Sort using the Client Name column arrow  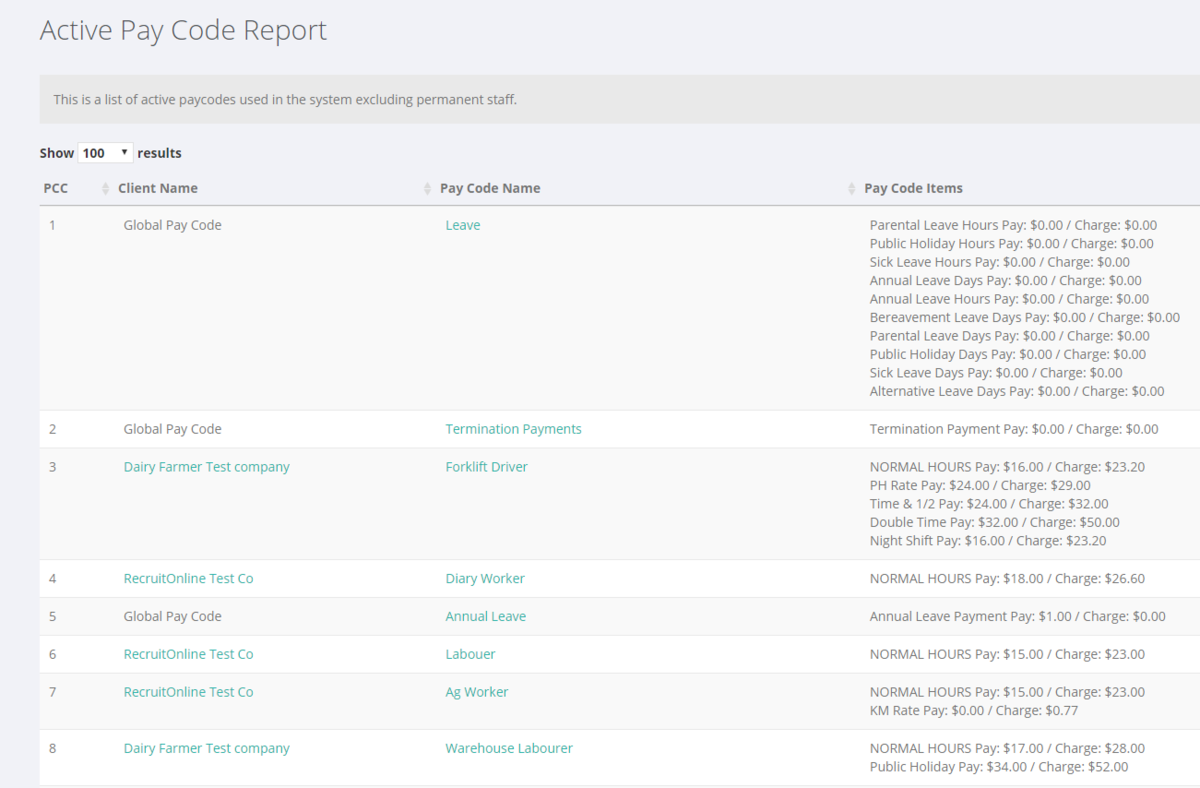(x=428, y=188)
